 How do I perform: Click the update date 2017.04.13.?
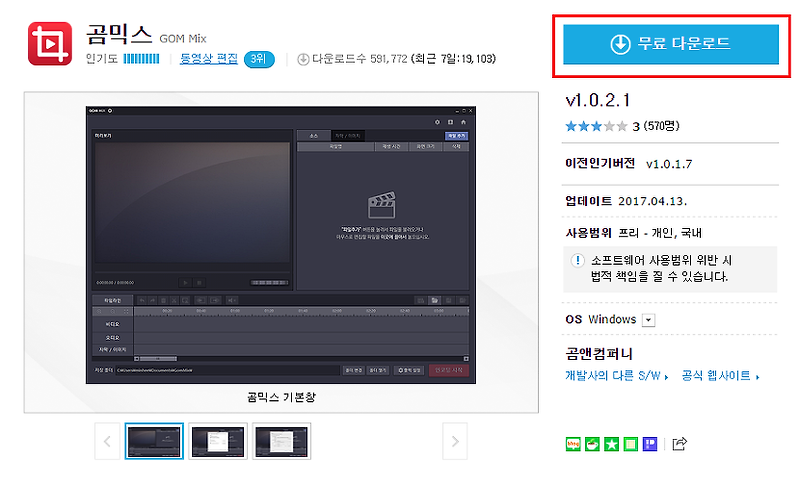click(x=653, y=201)
